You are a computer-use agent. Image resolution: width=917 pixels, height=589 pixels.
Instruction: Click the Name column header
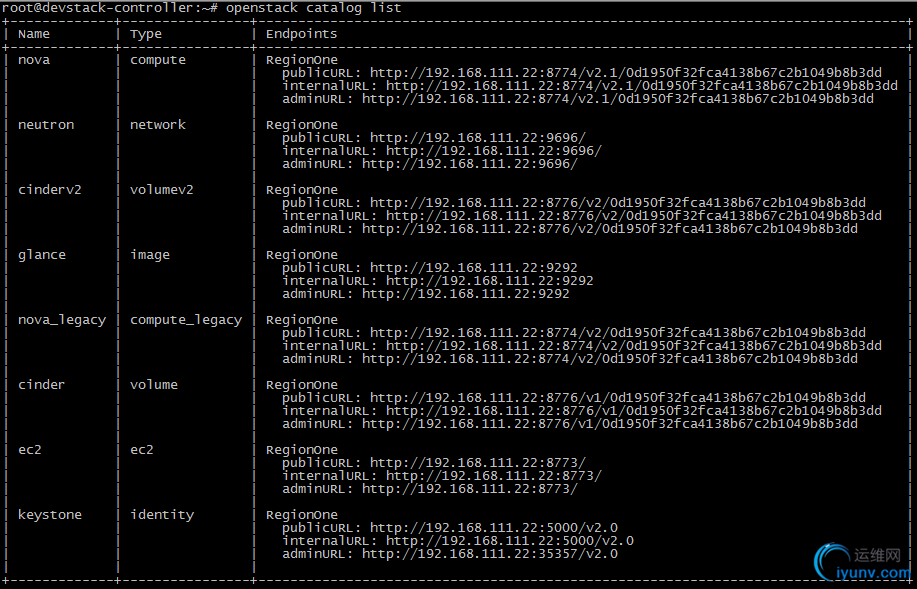pyautogui.click(x=34, y=34)
